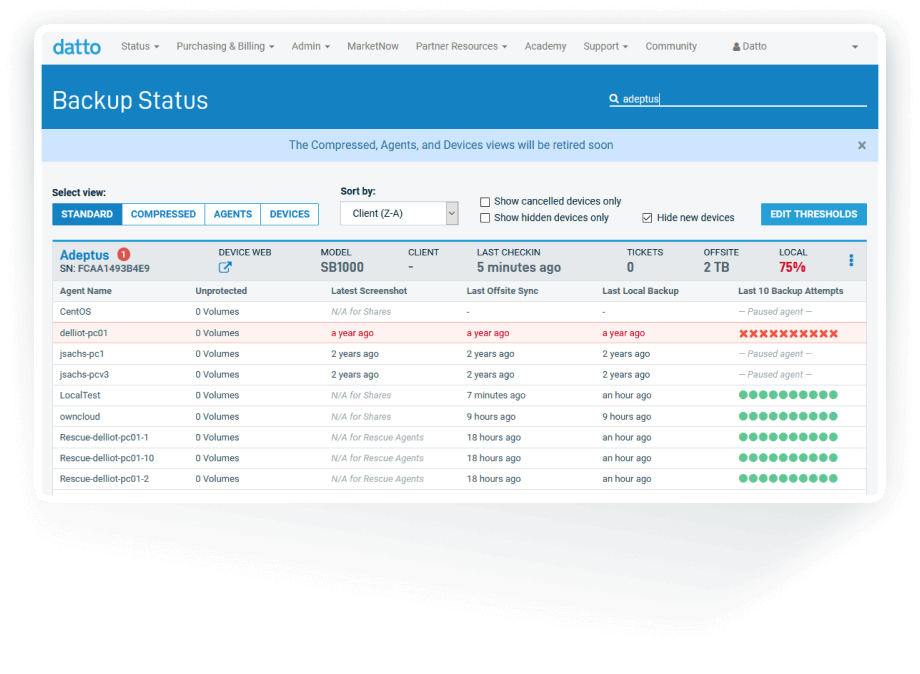Switch to the Devices view
920x674 pixels.
pos(289,214)
